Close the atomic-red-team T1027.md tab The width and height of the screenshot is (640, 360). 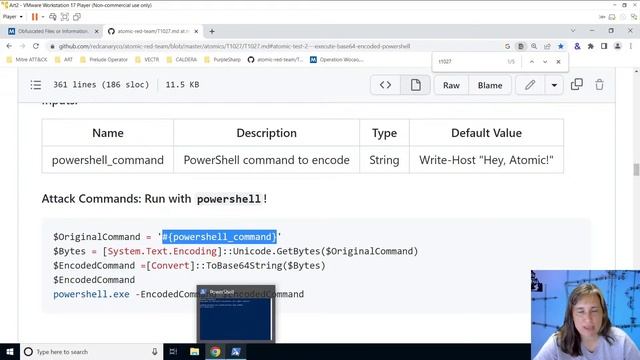(x=196, y=31)
